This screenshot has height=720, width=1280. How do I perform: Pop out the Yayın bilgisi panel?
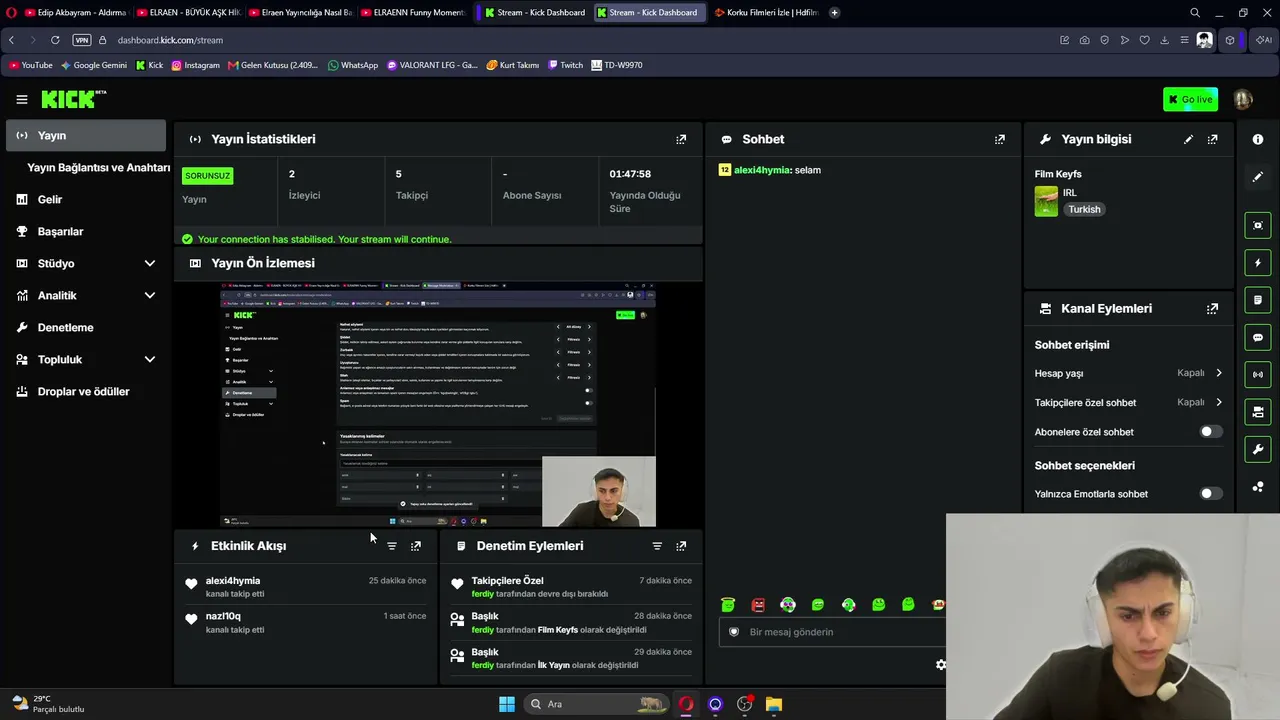coord(1213,139)
